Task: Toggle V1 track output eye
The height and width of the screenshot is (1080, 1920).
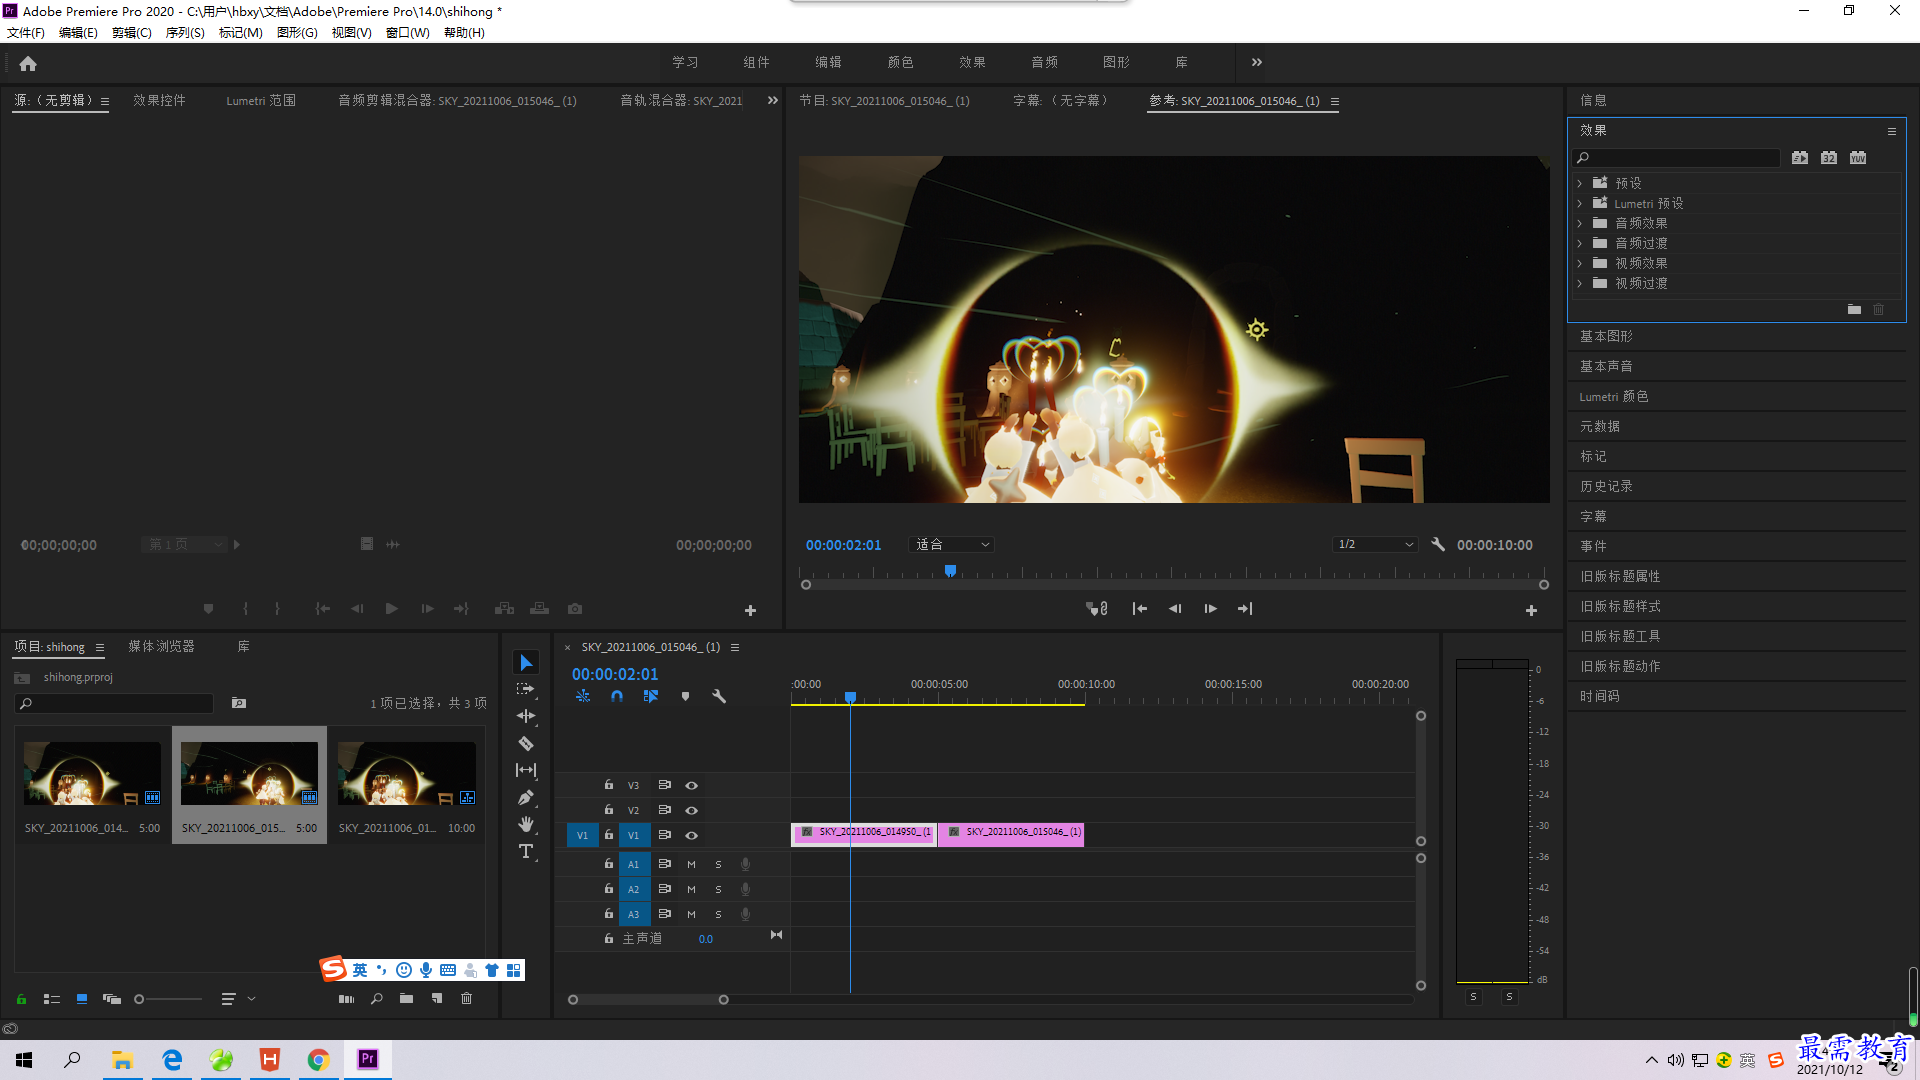Action: (x=691, y=836)
